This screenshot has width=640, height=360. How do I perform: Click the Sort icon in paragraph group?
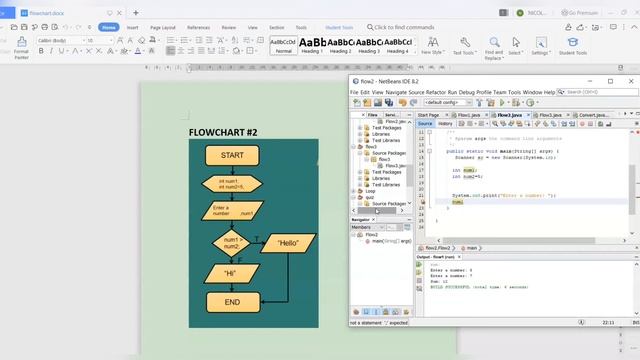235,40
